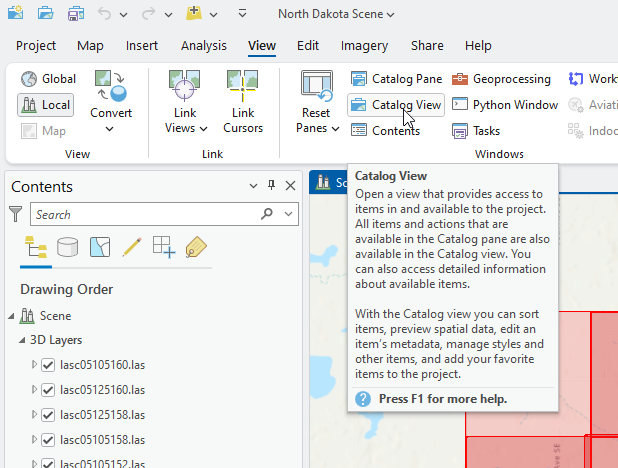The width and height of the screenshot is (618, 468).
Task: Open the Customize Quick Access Toolbar menu
Action: [x=242, y=14]
